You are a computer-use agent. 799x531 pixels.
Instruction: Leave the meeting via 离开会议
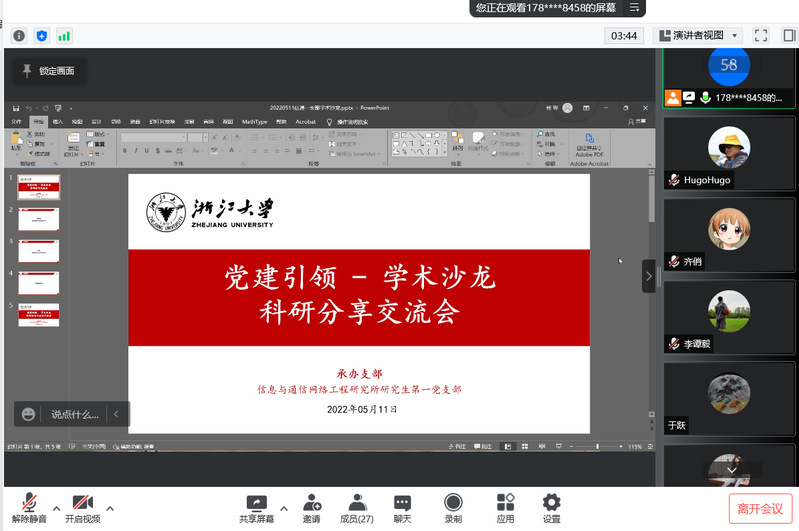[760, 509]
